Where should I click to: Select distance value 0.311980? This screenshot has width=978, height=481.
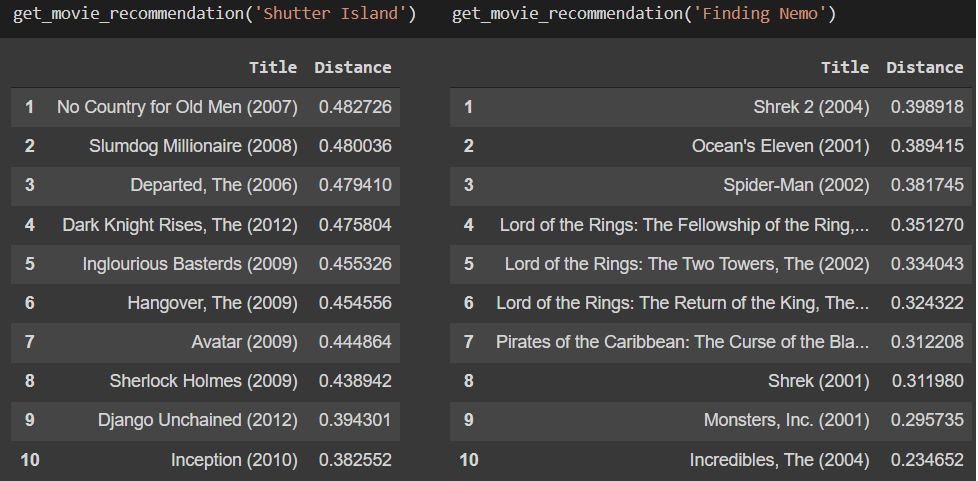927,381
